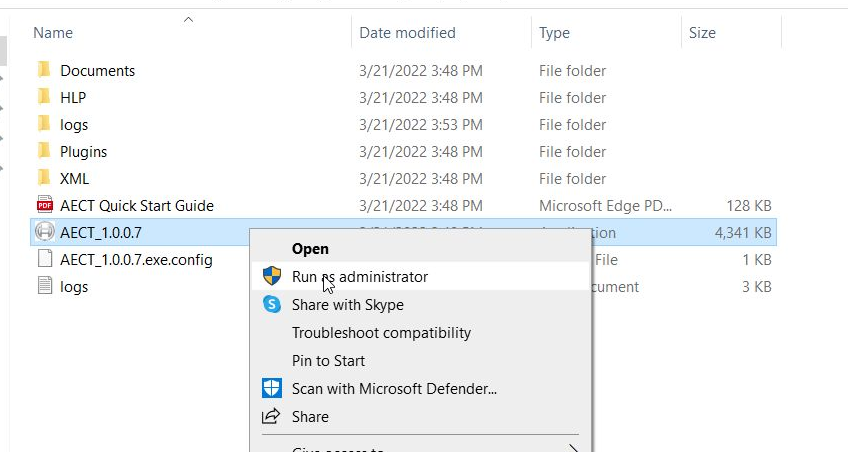
Task: Select Open from the context menu
Action: point(310,249)
